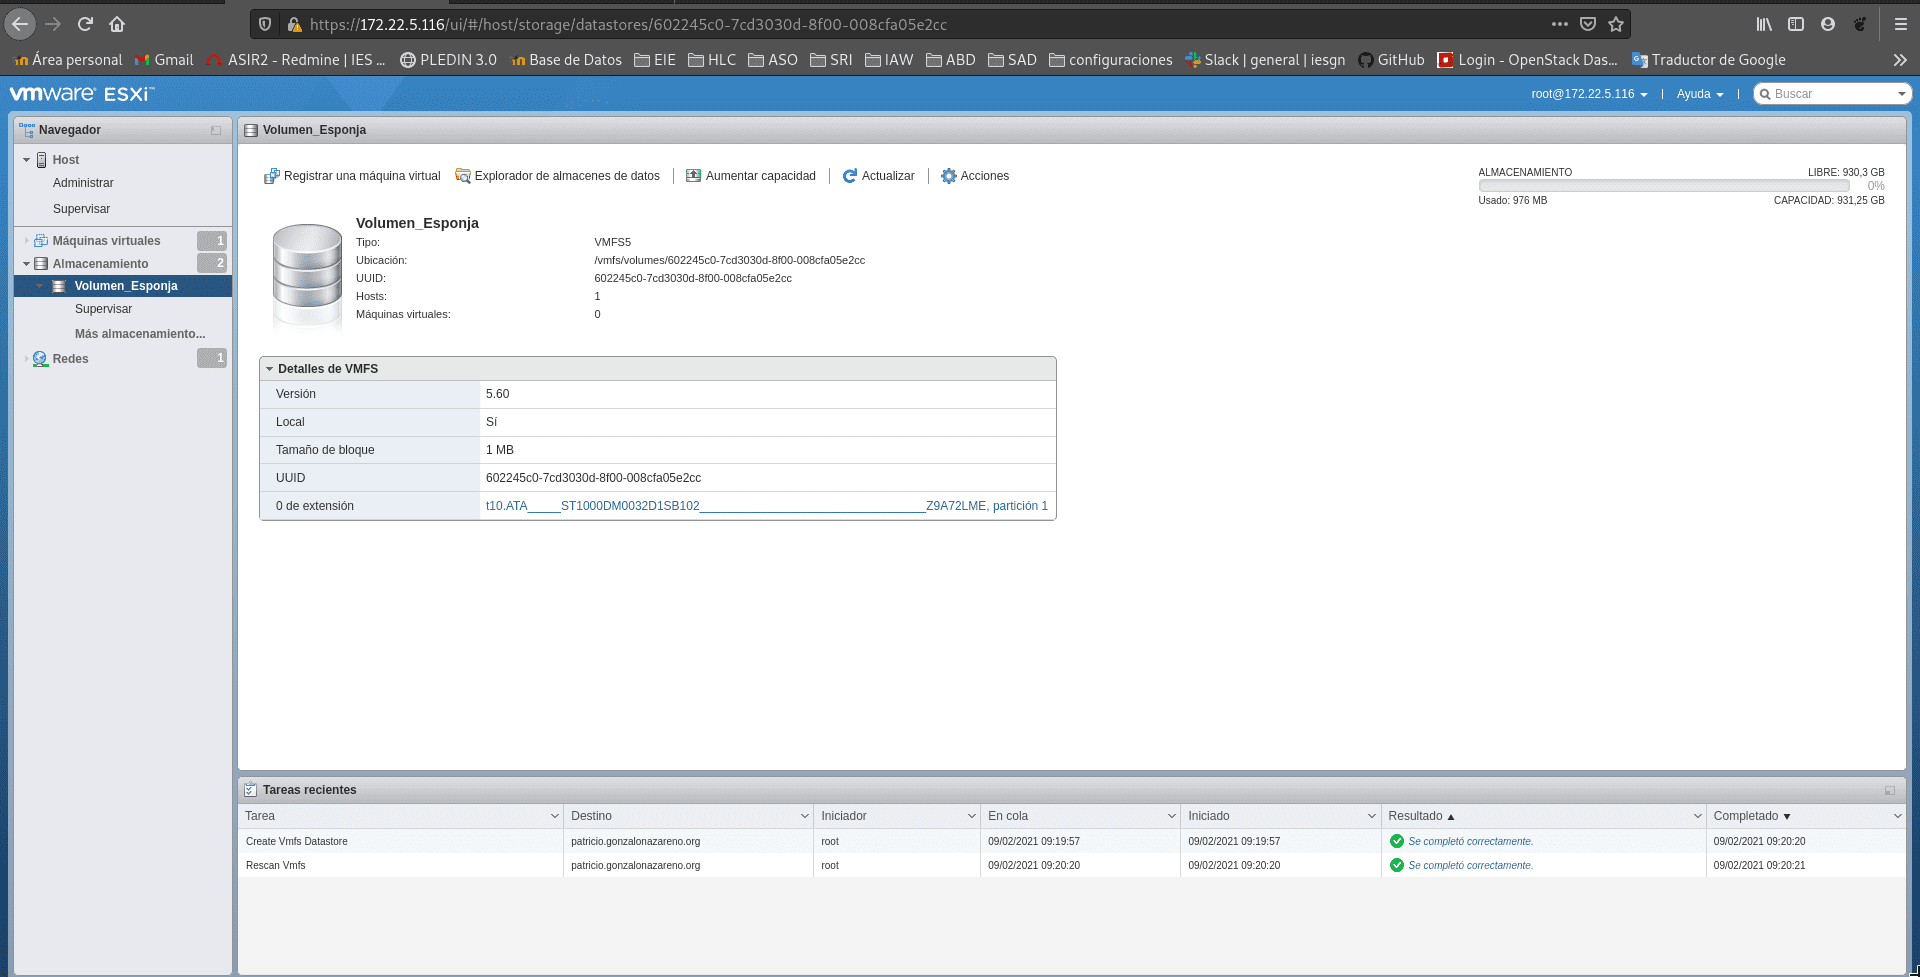Collapse the Host tree node
The image size is (1920, 977).
pos(27,160)
